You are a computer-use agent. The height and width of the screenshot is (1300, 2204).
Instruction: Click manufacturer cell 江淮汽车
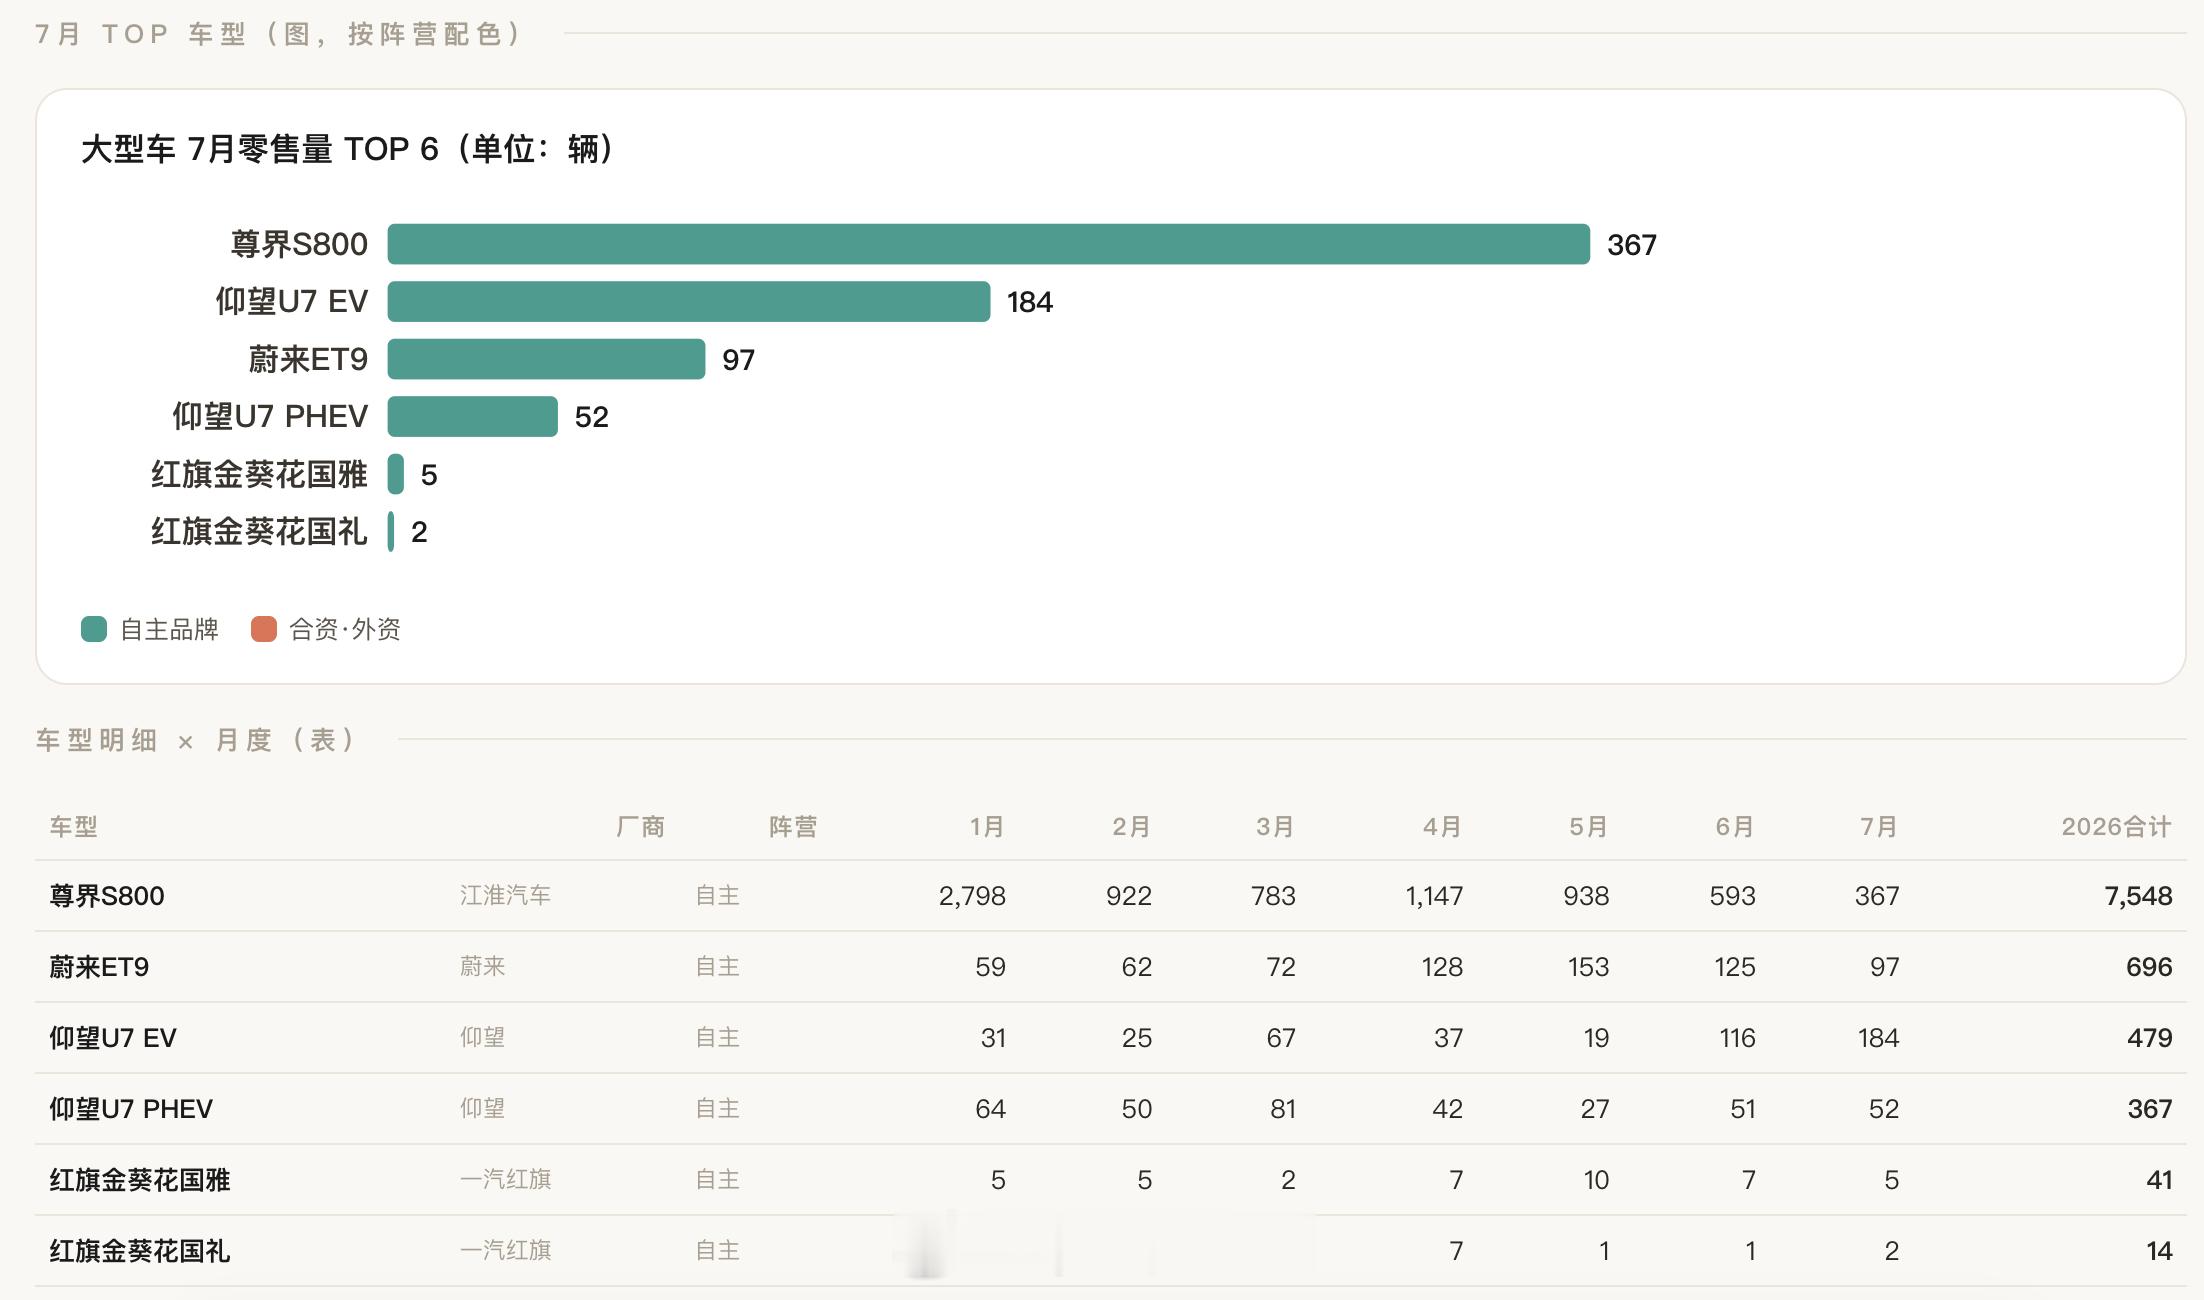[x=506, y=895]
